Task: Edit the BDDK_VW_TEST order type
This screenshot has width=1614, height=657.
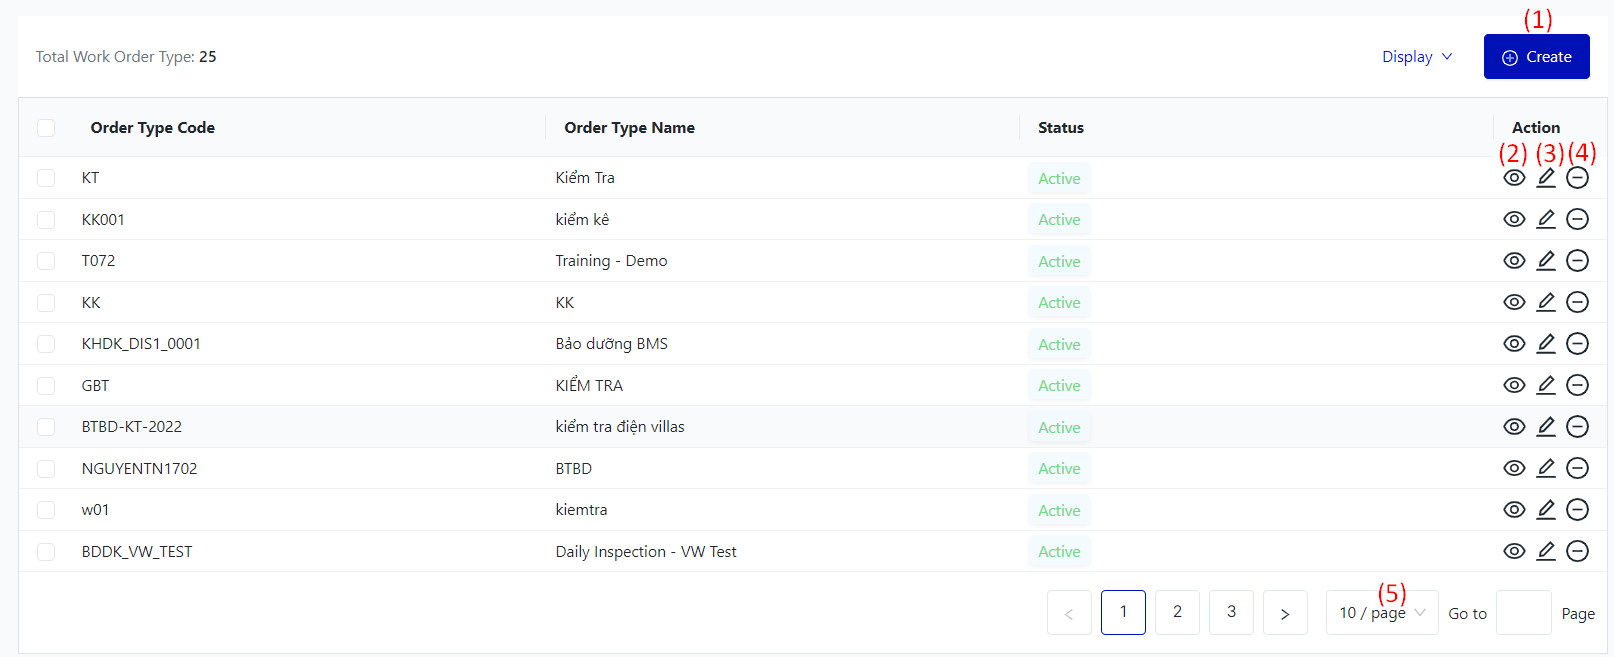Action: (x=1546, y=551)
